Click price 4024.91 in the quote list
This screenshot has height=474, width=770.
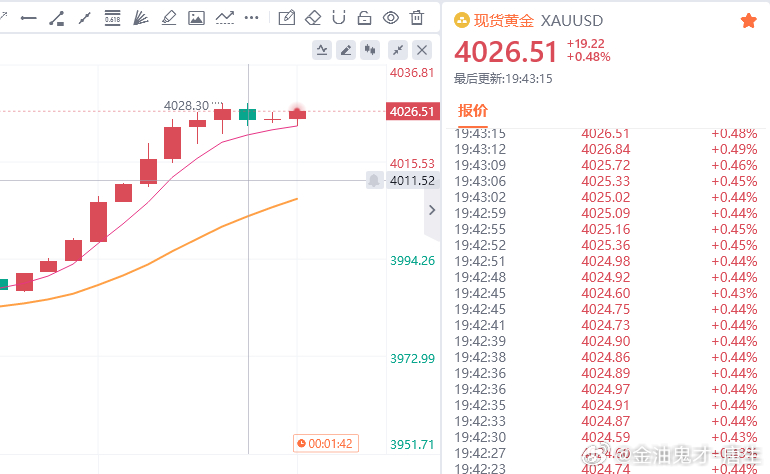pos(606,405)
